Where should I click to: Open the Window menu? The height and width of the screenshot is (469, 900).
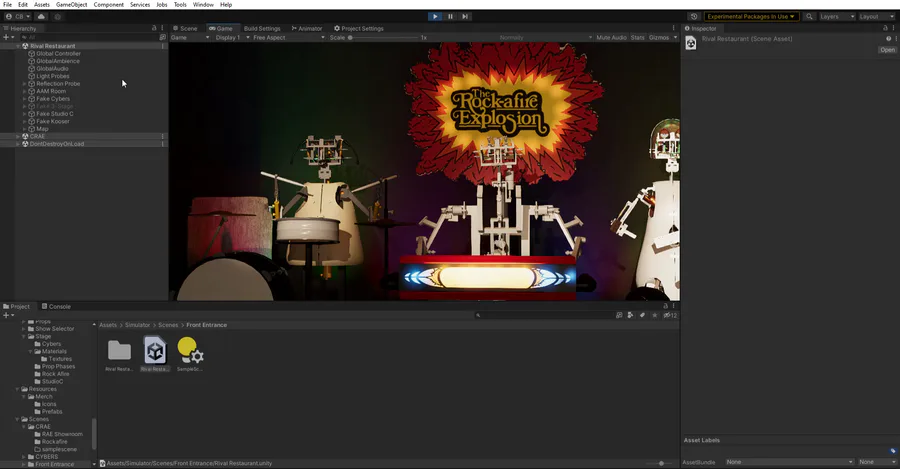(203, 5)
